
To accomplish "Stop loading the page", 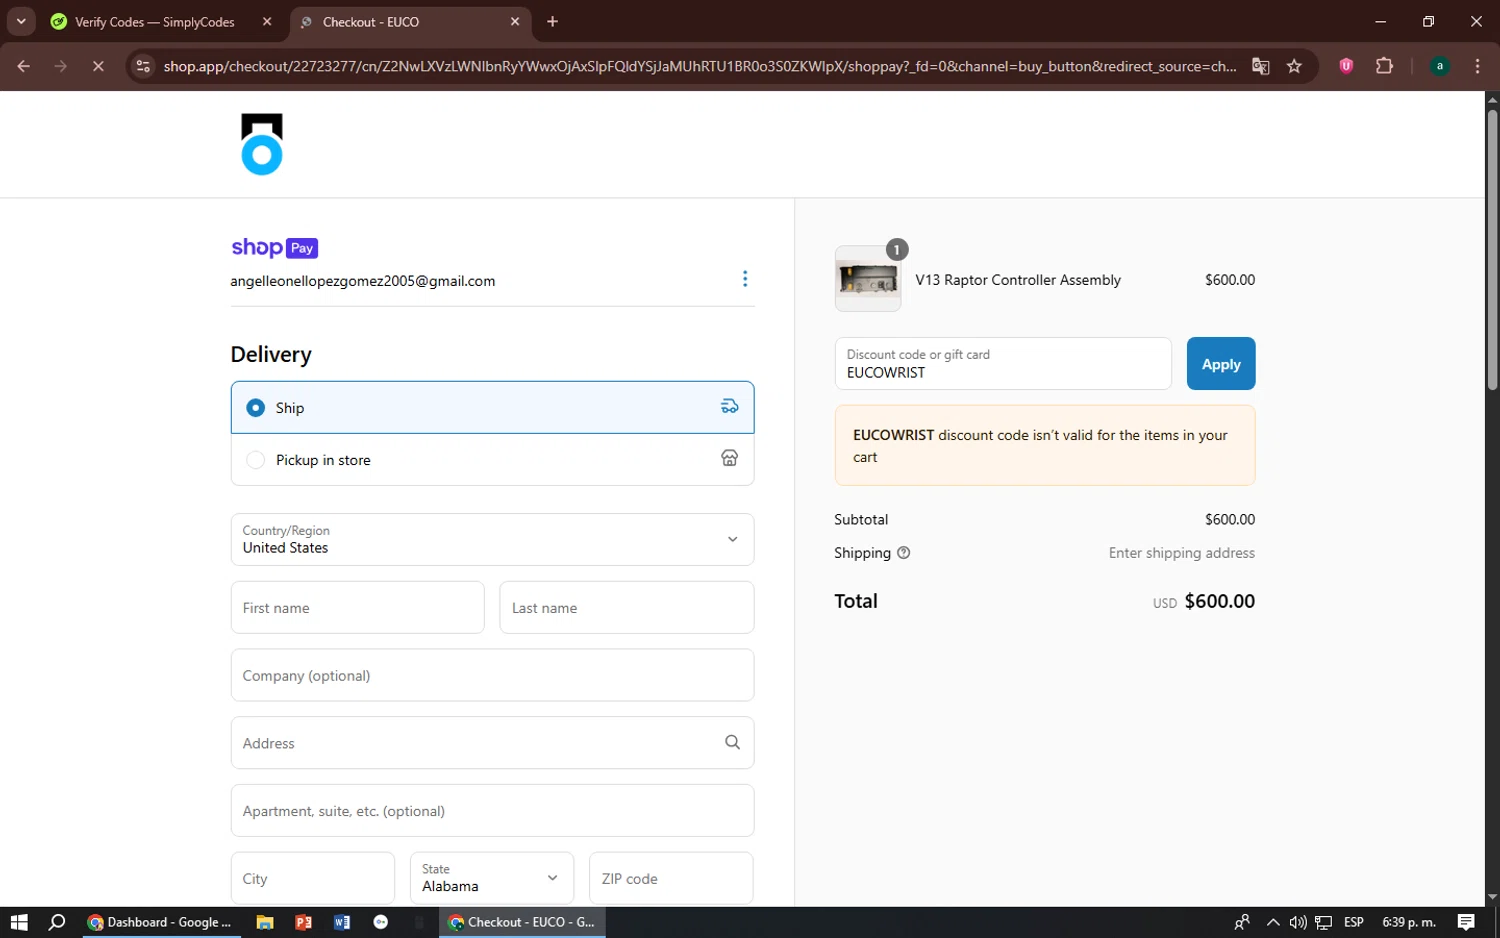I will [98, 66].
